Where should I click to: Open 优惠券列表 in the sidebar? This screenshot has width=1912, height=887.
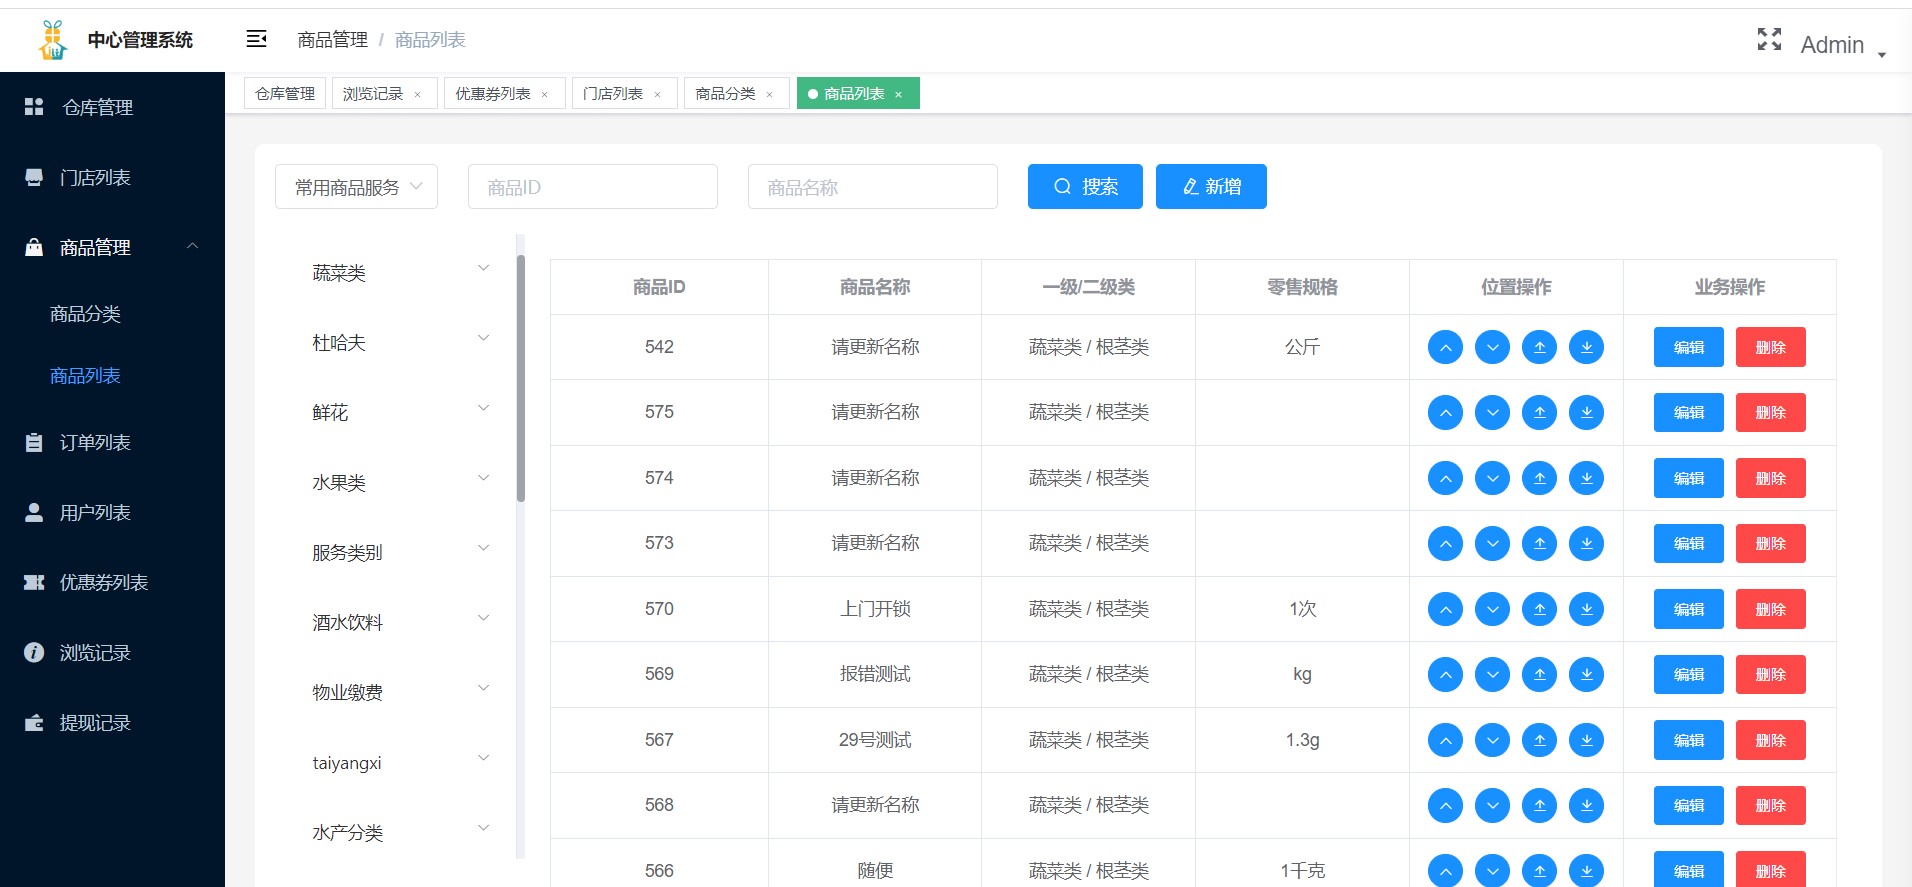pos(112,582)
